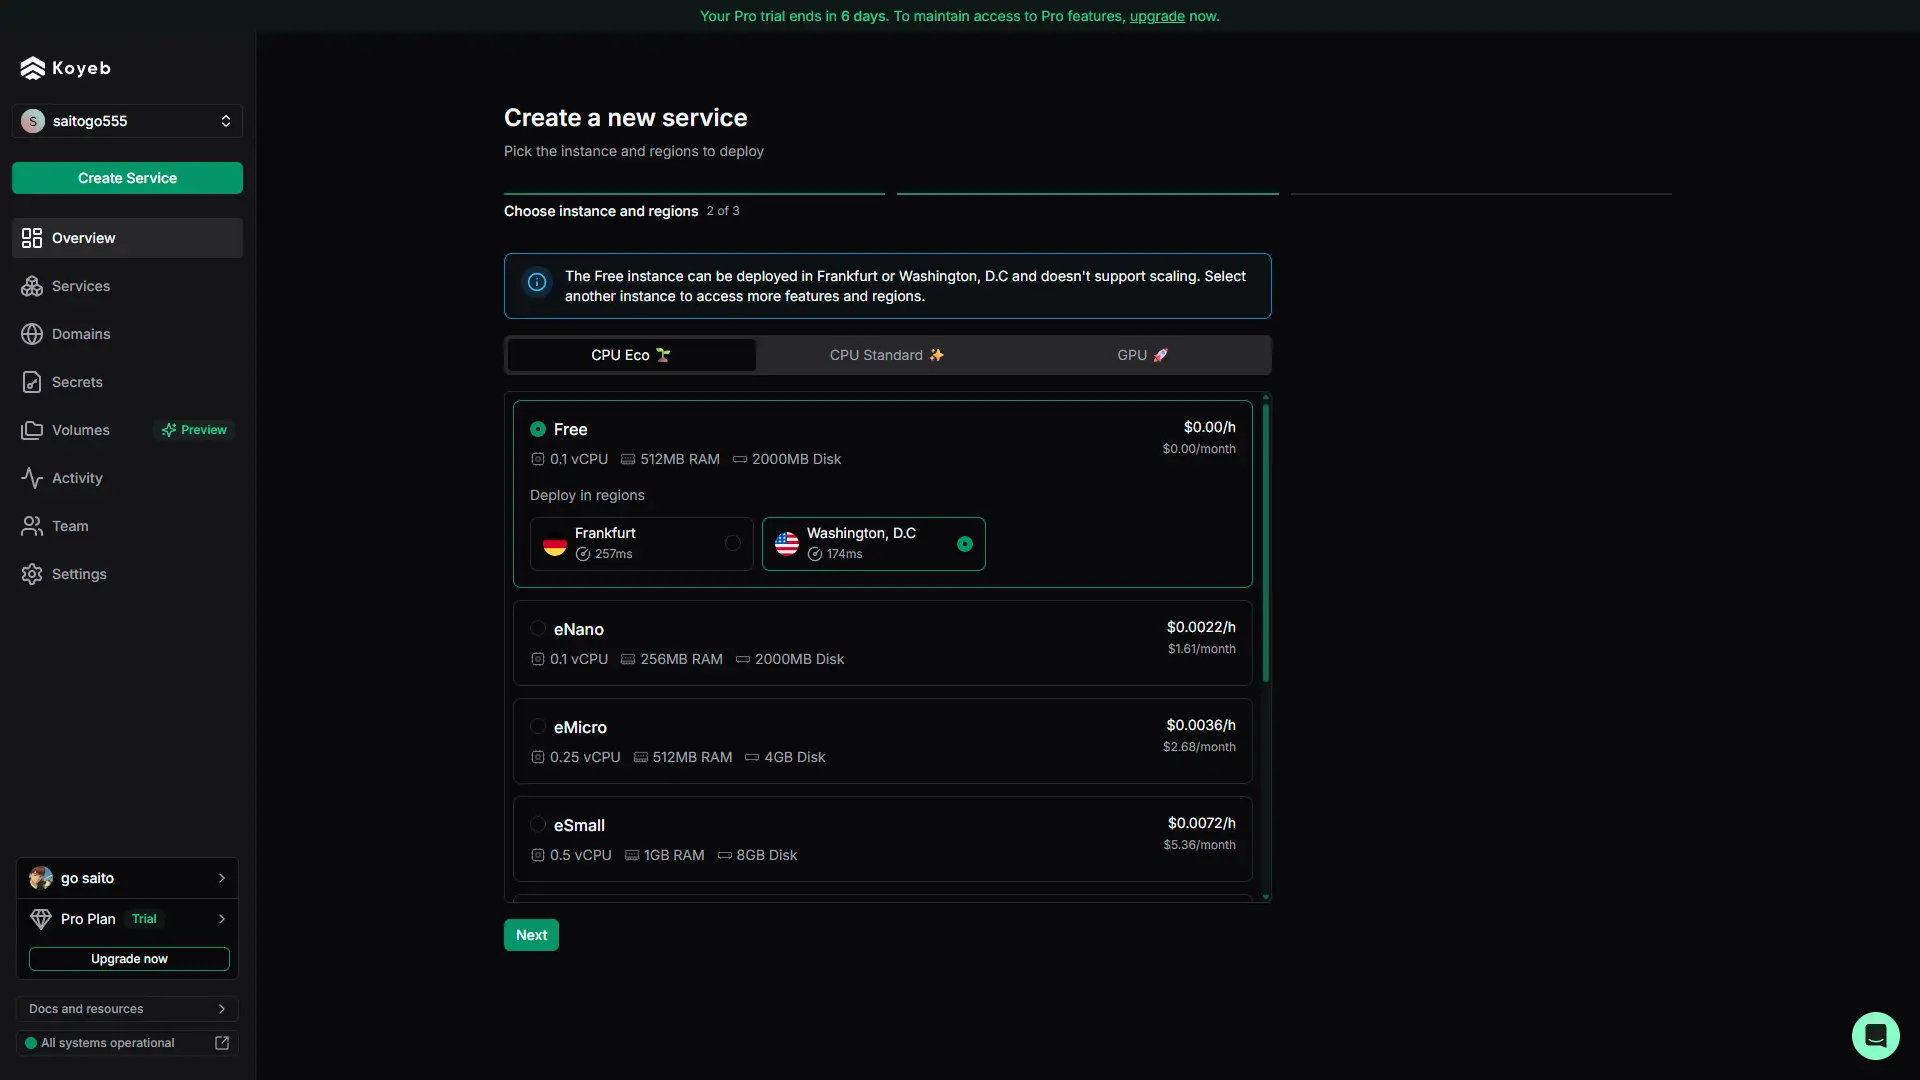Image resolution: width=1920 pixels, height=1080 pixels.
Task: Click the seedling icon on CPU Eco
Action: point(663,355)
